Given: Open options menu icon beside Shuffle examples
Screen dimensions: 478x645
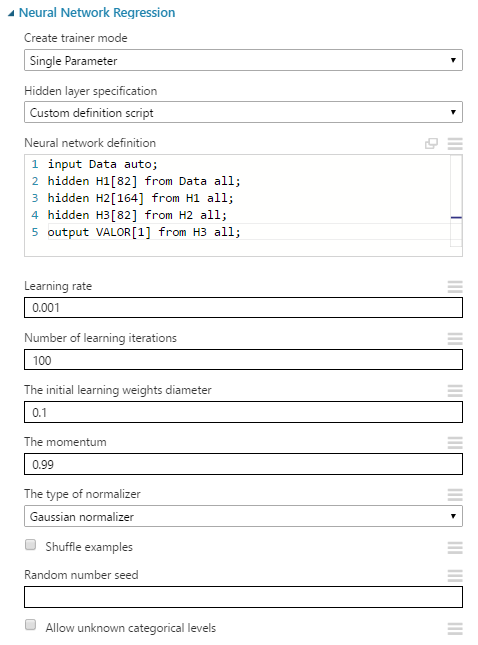Looking at the screenshot, I should (455, 548).
